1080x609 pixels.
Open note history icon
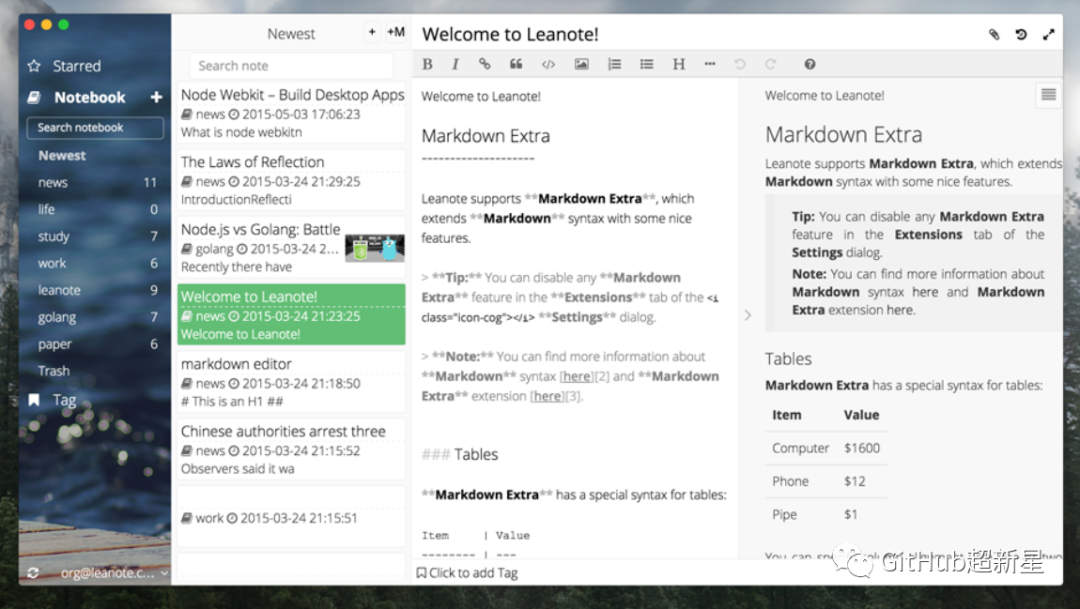1021,34
